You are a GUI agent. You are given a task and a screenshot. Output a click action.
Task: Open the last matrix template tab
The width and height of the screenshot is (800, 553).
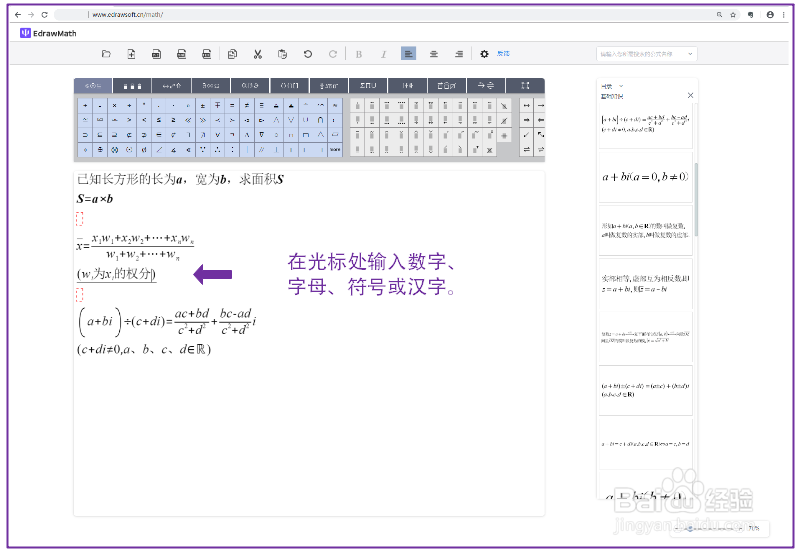[x=525, y=85]
